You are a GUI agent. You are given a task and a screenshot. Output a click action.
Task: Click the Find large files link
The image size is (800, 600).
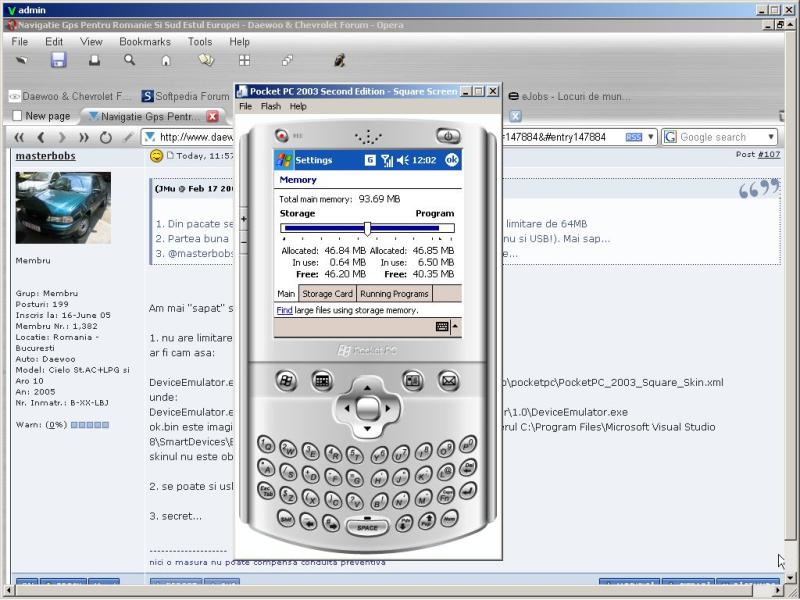[284, 310]
